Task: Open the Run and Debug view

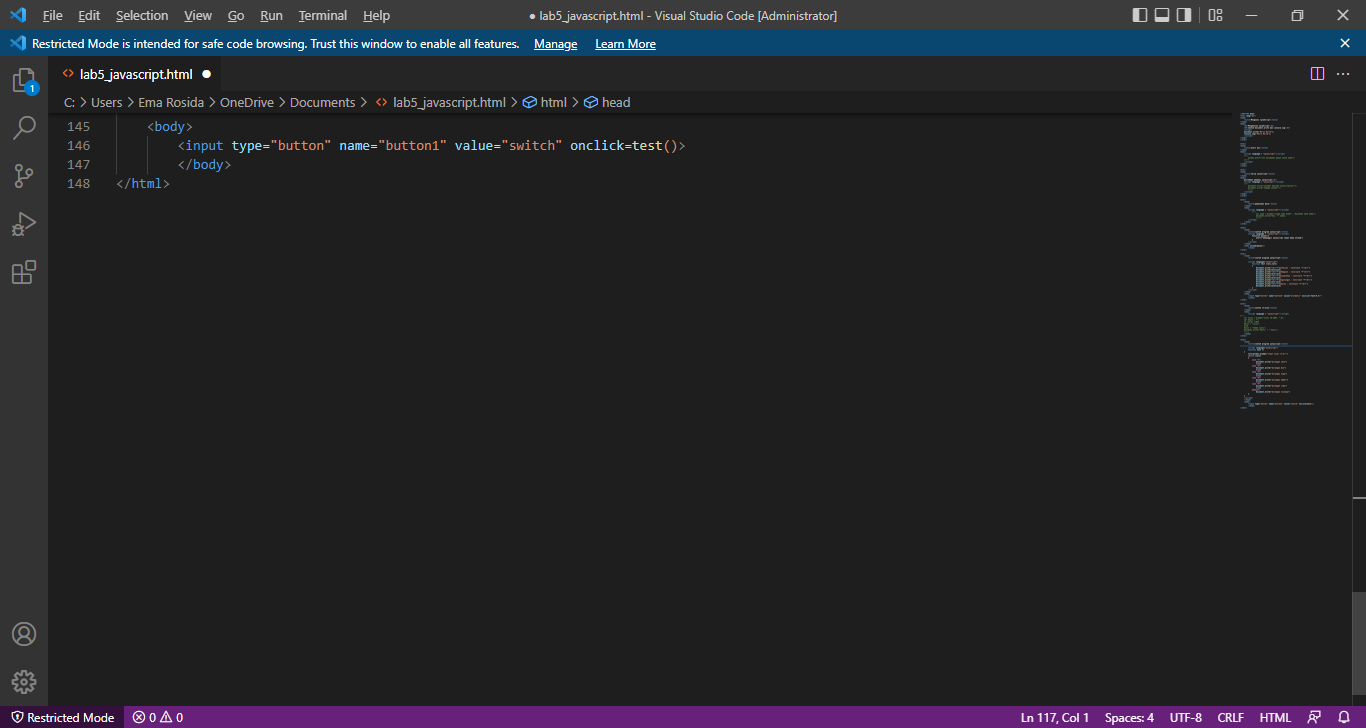Action: (x=24, y=224)
